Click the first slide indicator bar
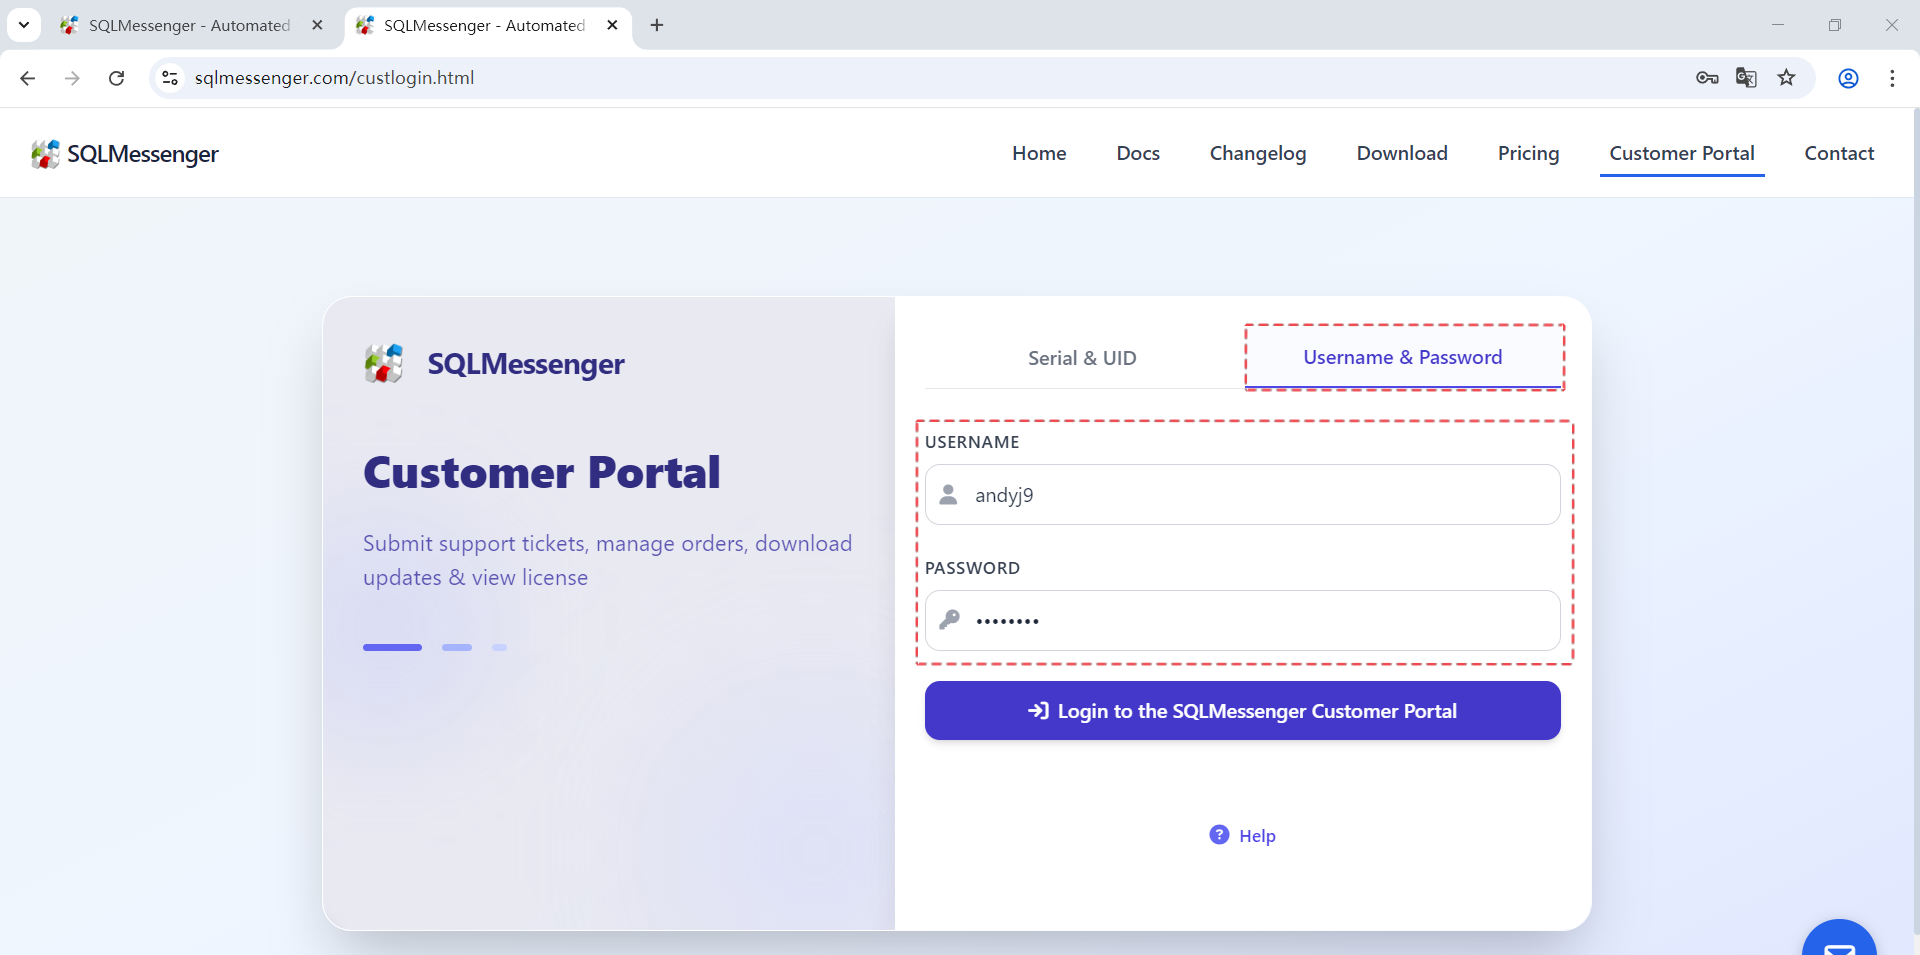 pyautogui.click(x=392, y=648)
